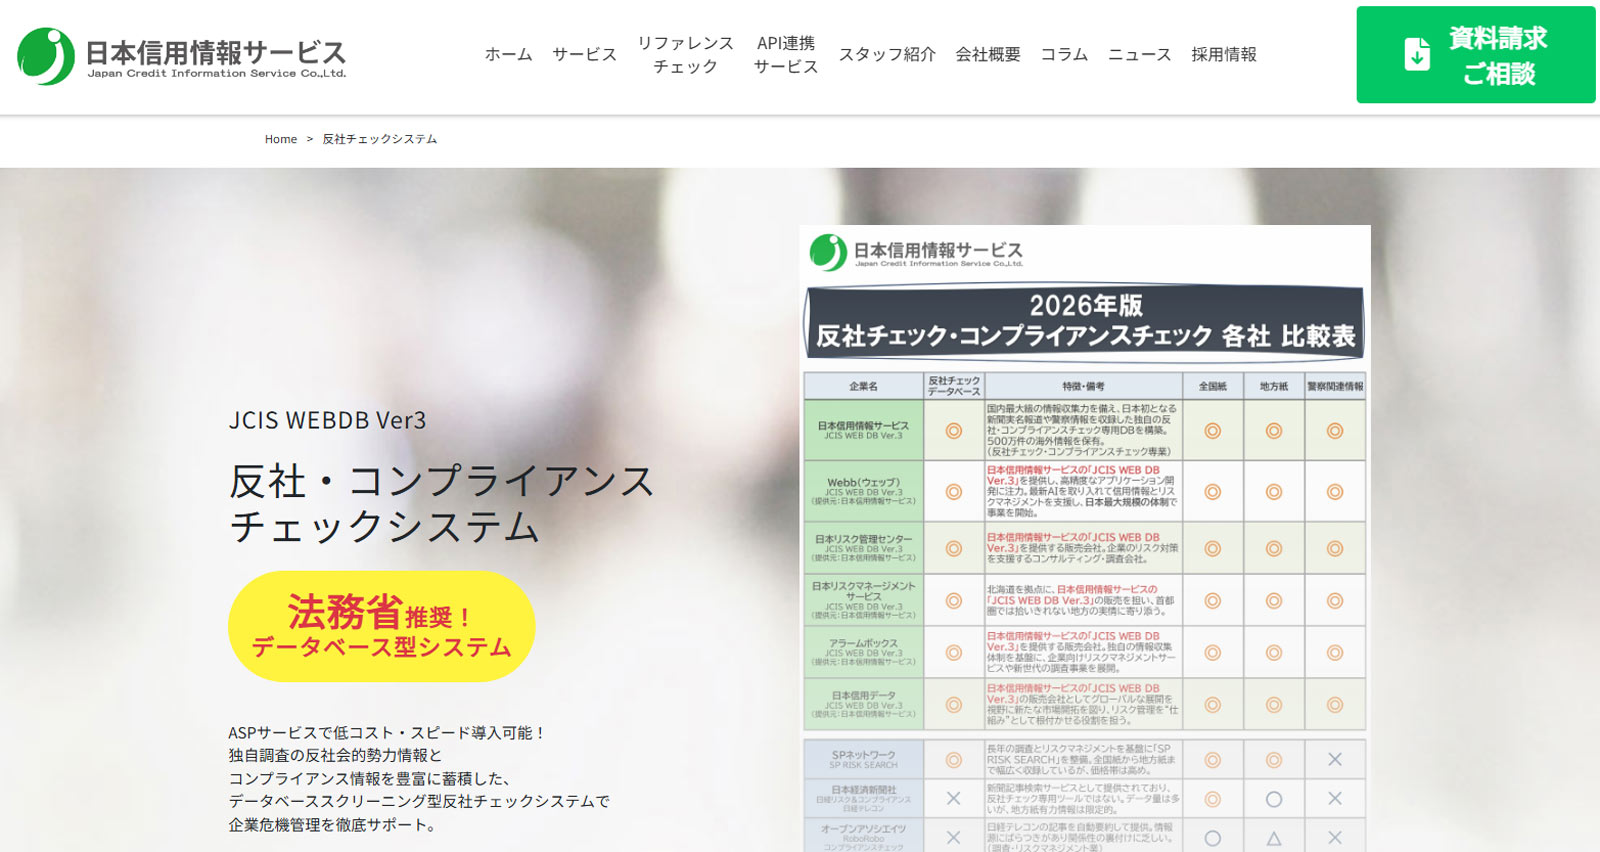Click the 企業名 column header
The height and width of the screenshot is (852, 1600).
click(863, 386)
